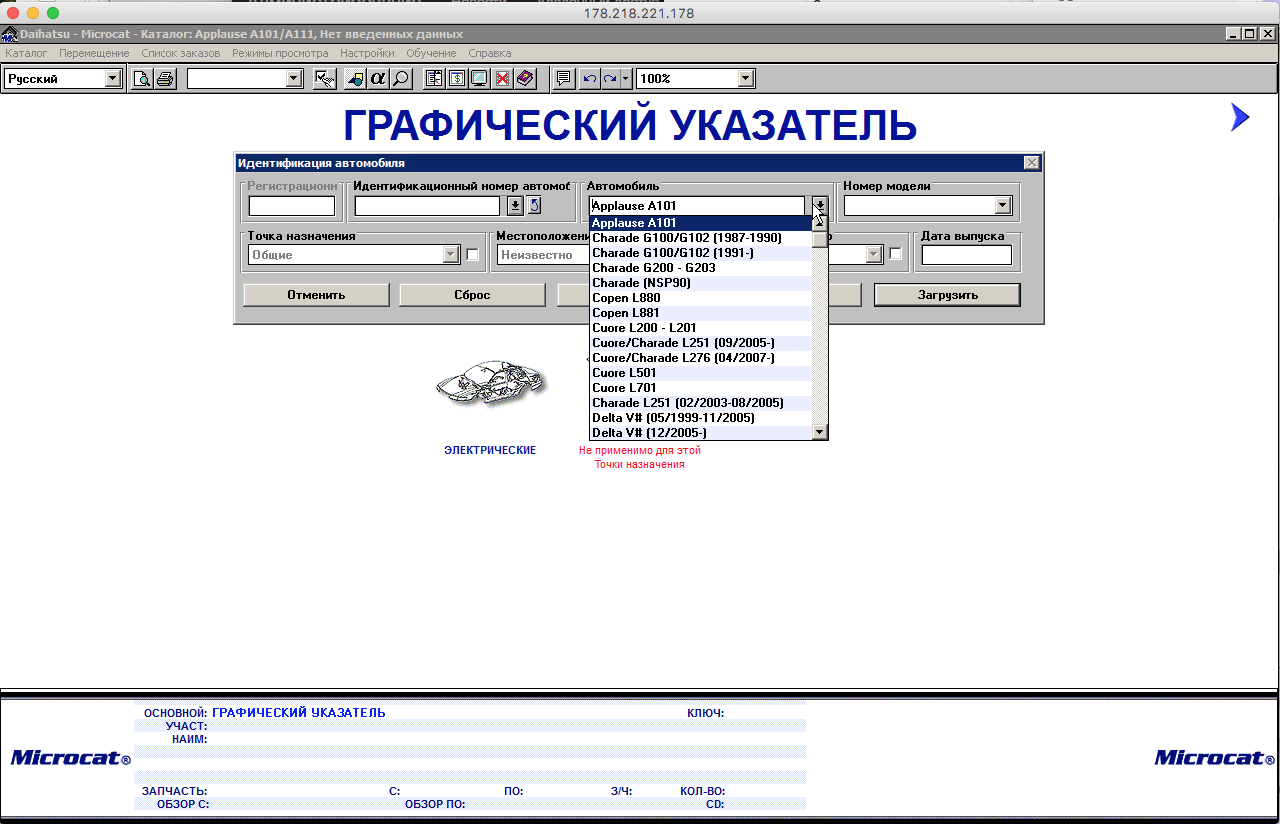This screenshot has height=824, width=1280.
Task: Click the speech bubble notes icon
Action: click(x=564, y=79)
